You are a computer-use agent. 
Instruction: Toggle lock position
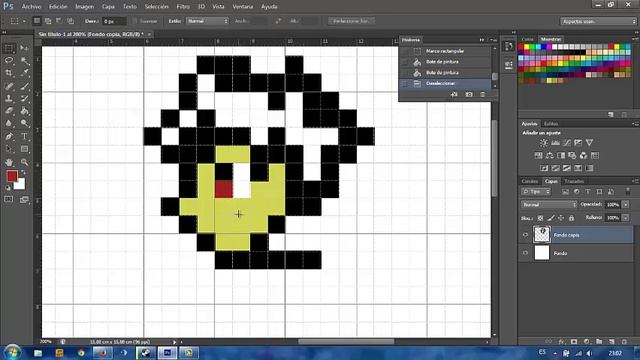point(561,218)
